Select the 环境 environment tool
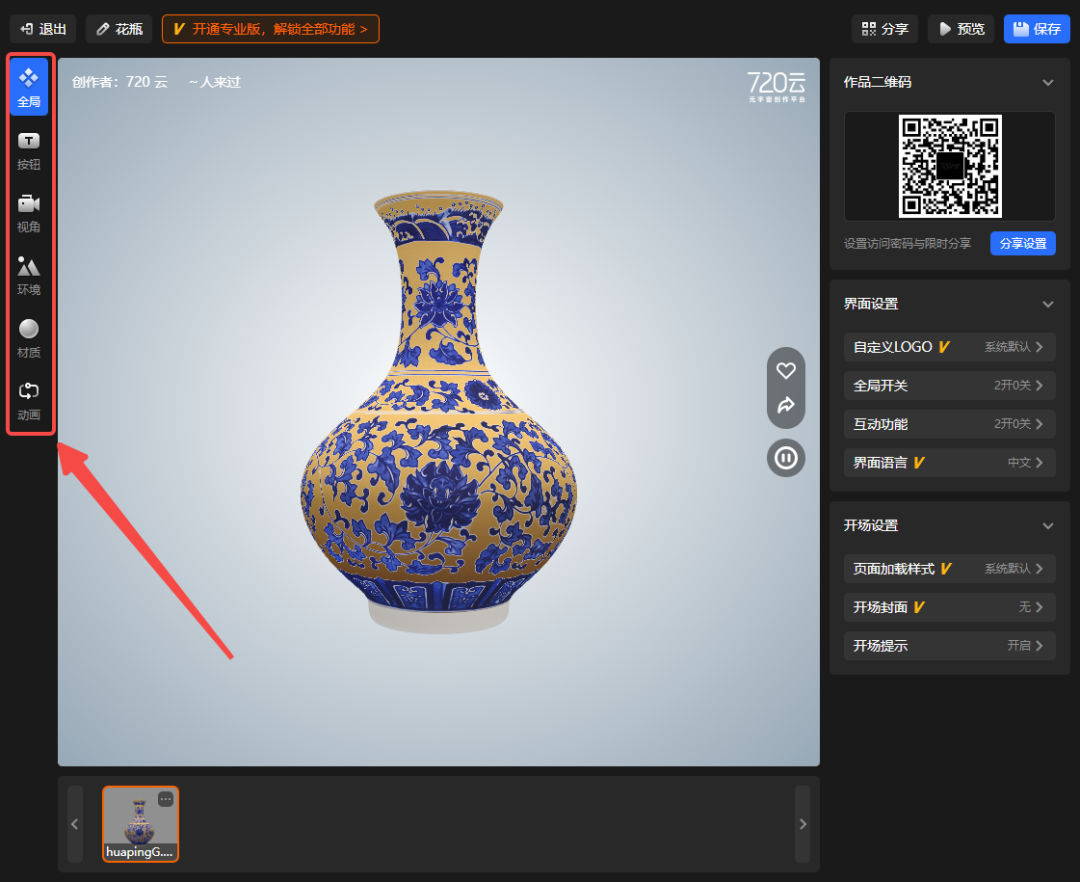1080x882 pixels. point(29,276)
